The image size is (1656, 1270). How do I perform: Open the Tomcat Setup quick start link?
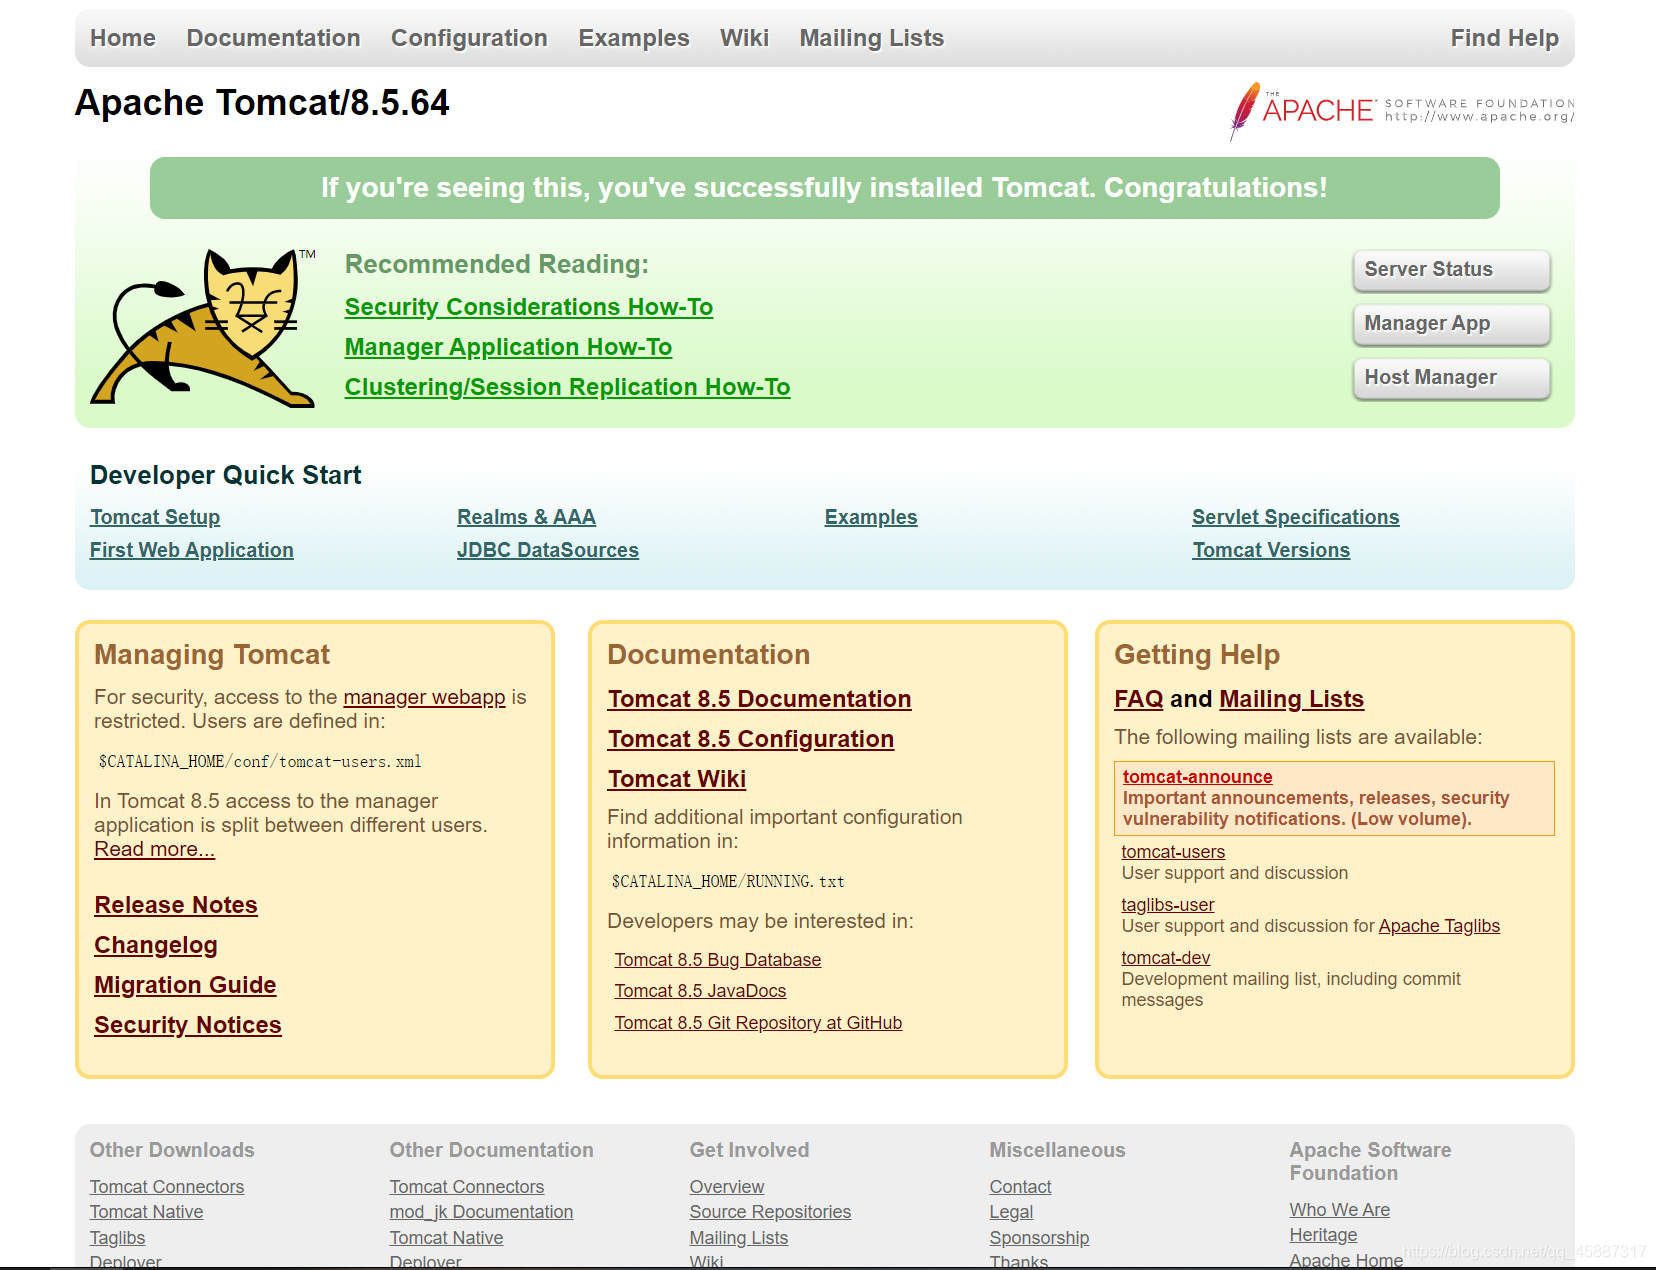pos(155,517)
